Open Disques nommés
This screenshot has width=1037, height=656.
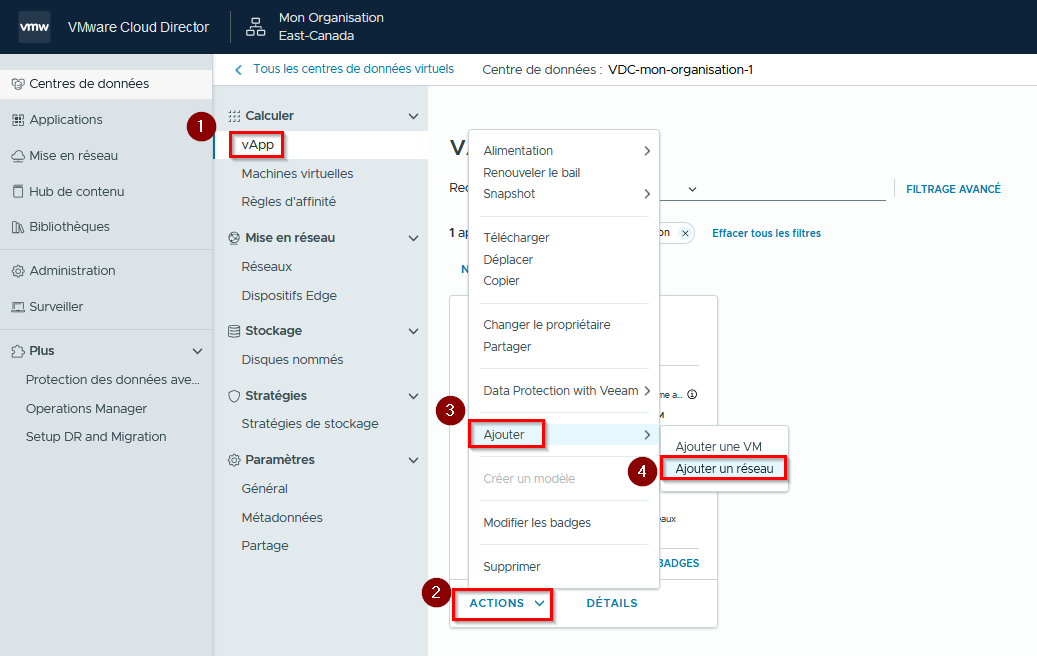point(292,360)
